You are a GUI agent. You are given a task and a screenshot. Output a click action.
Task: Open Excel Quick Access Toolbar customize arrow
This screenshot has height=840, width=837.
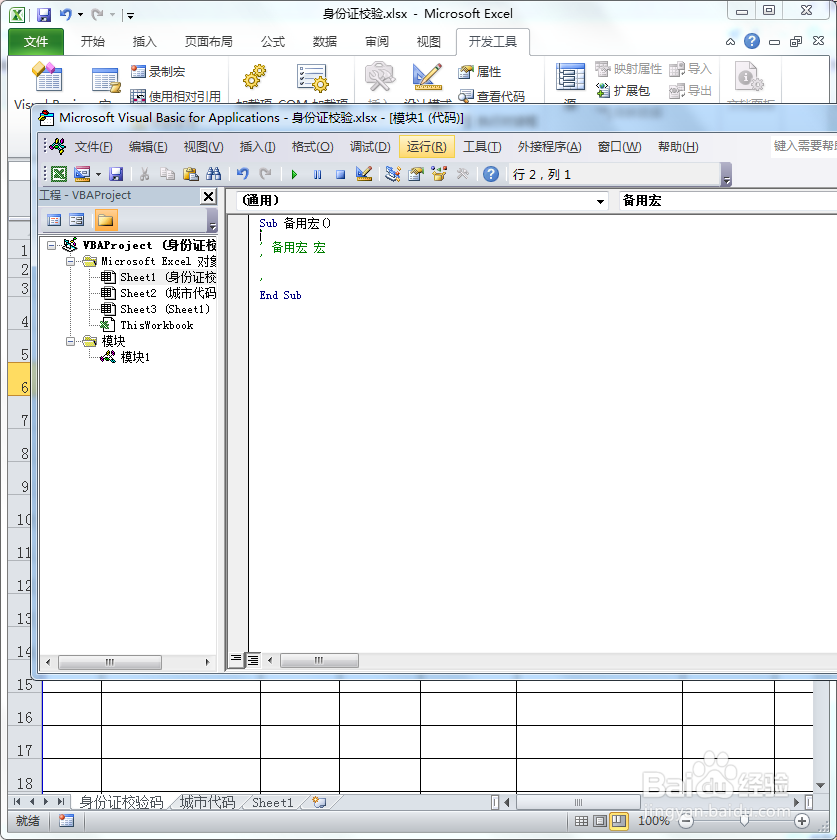[130, 16]
